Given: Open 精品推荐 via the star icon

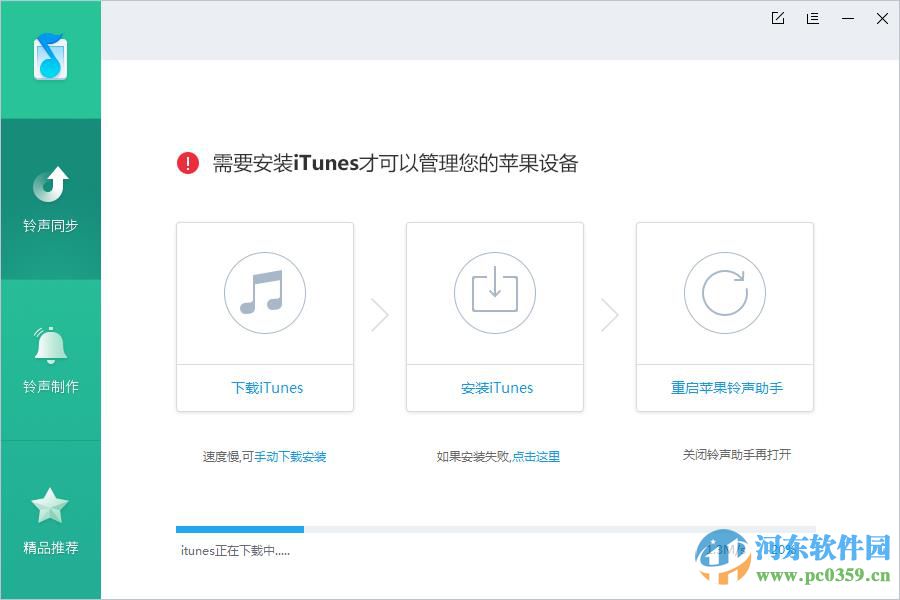Looking at the screenshot, I should [x=50, y=505].
